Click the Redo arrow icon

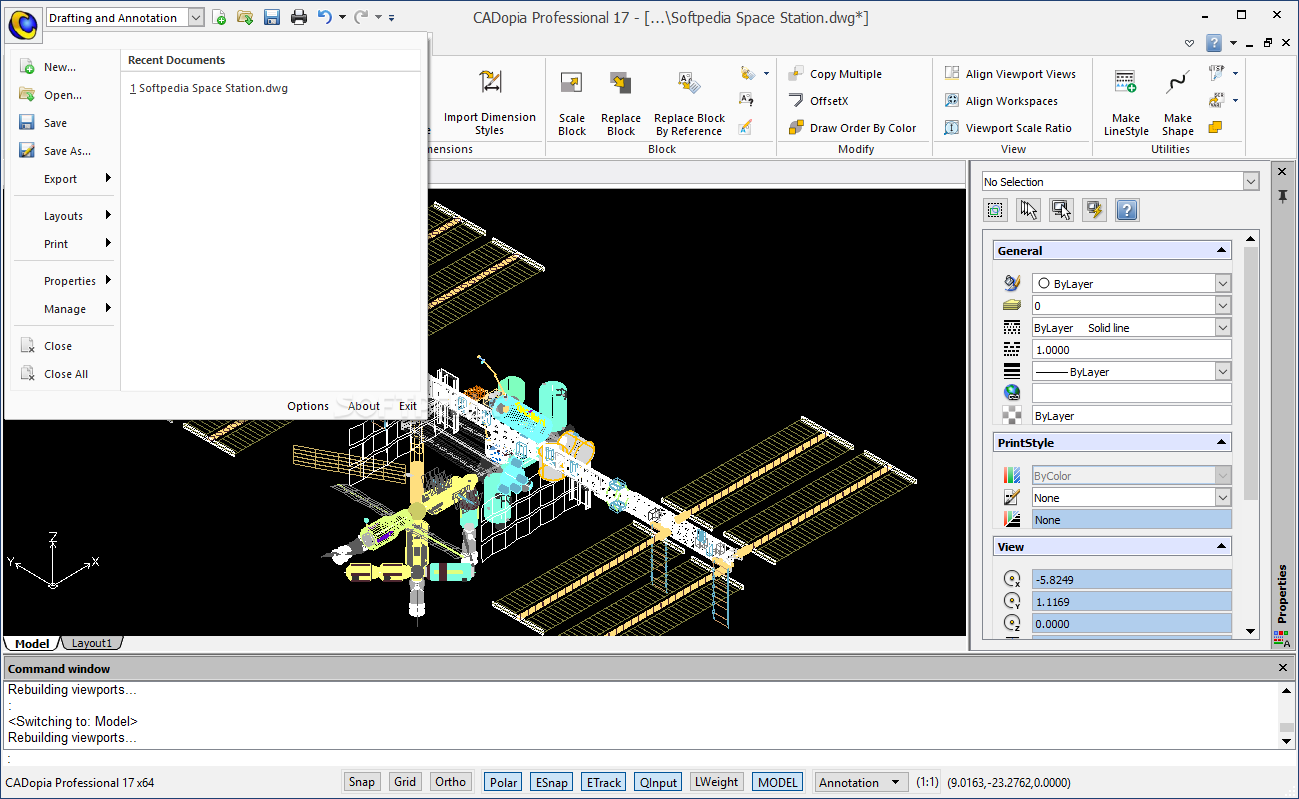pyautogui.click(x=361, y=17)
